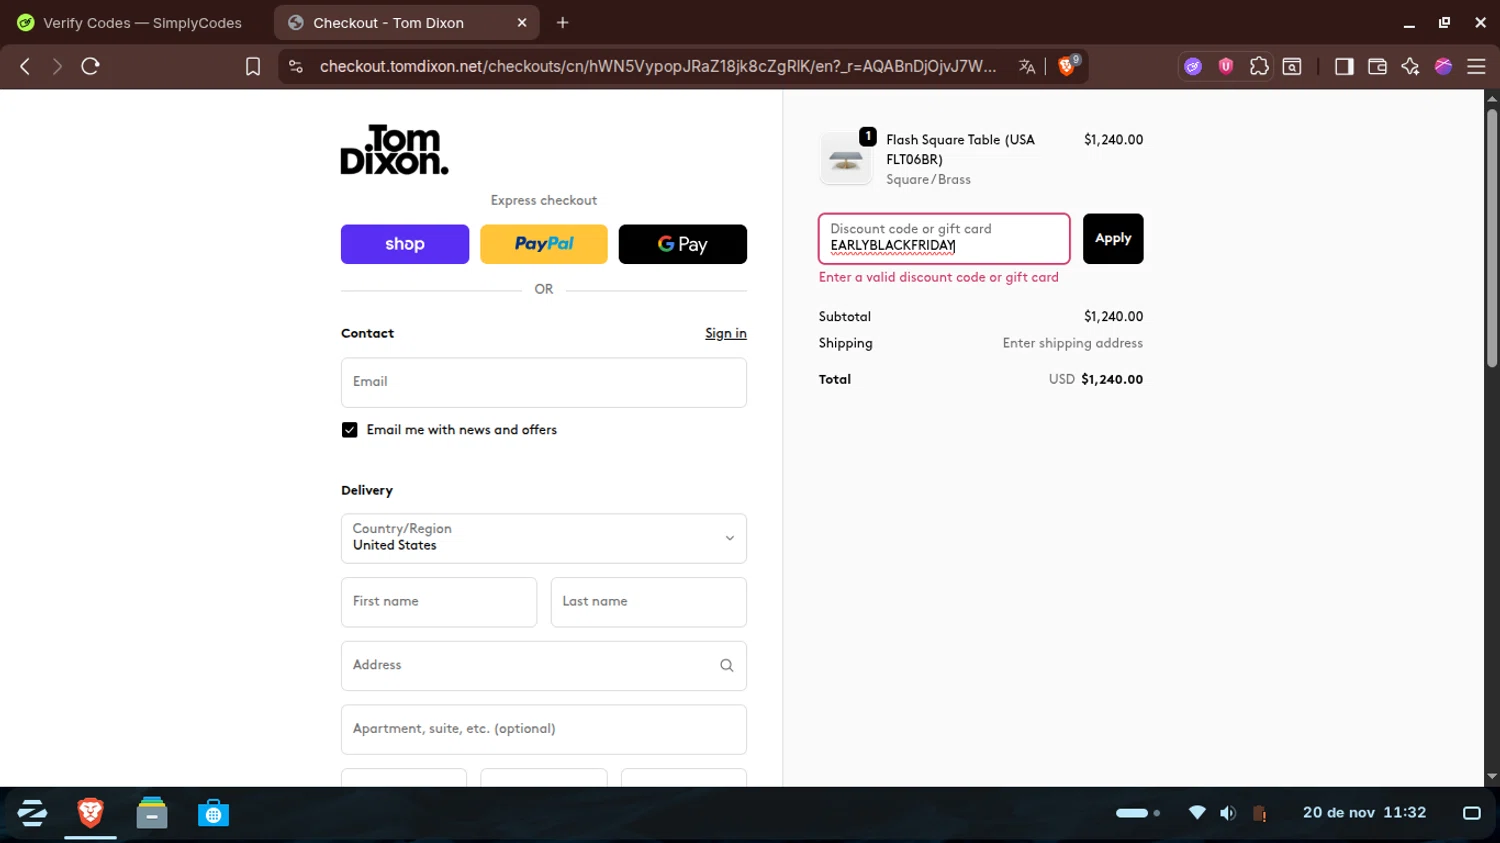Open Brave Shields lion icon
The image size is (1500, 843).
click(1067, 66)
